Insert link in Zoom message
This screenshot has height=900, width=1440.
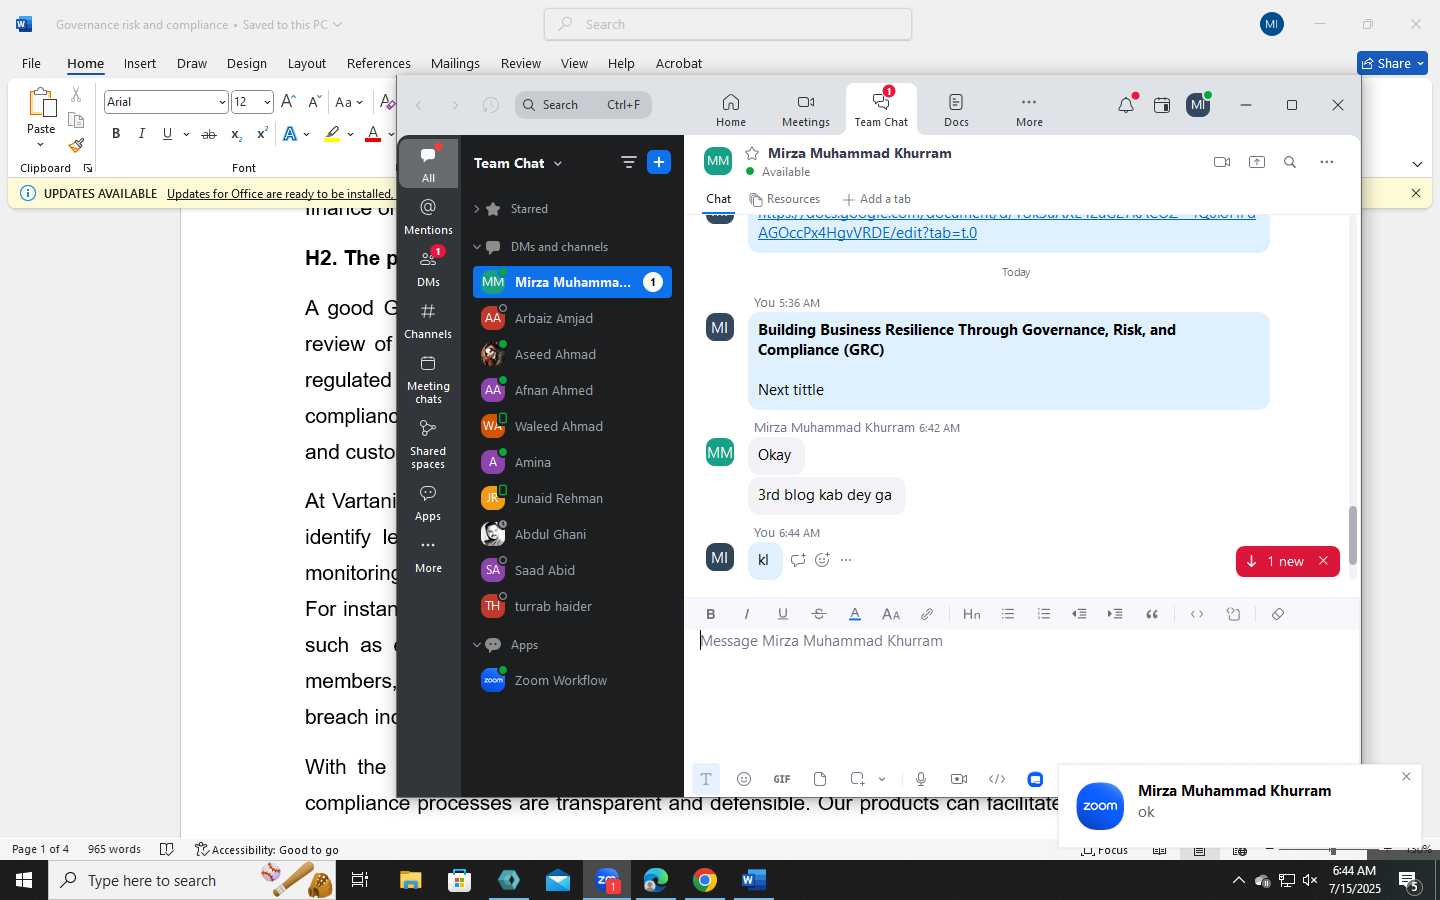[x=927, y=614]
